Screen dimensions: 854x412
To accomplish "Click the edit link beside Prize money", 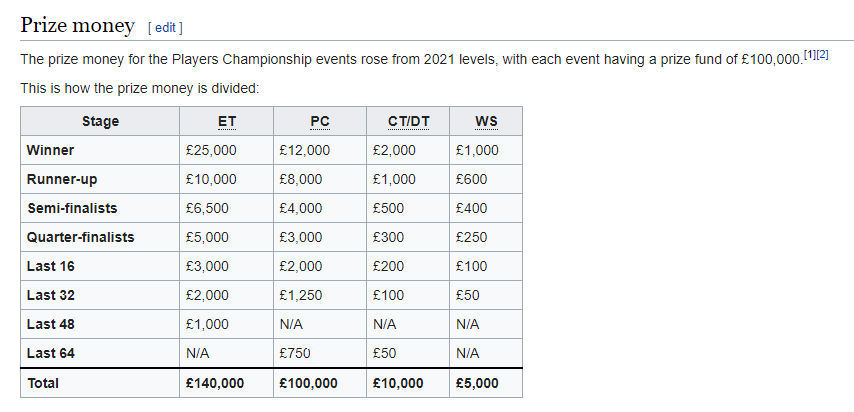I will tap(166, 28).
